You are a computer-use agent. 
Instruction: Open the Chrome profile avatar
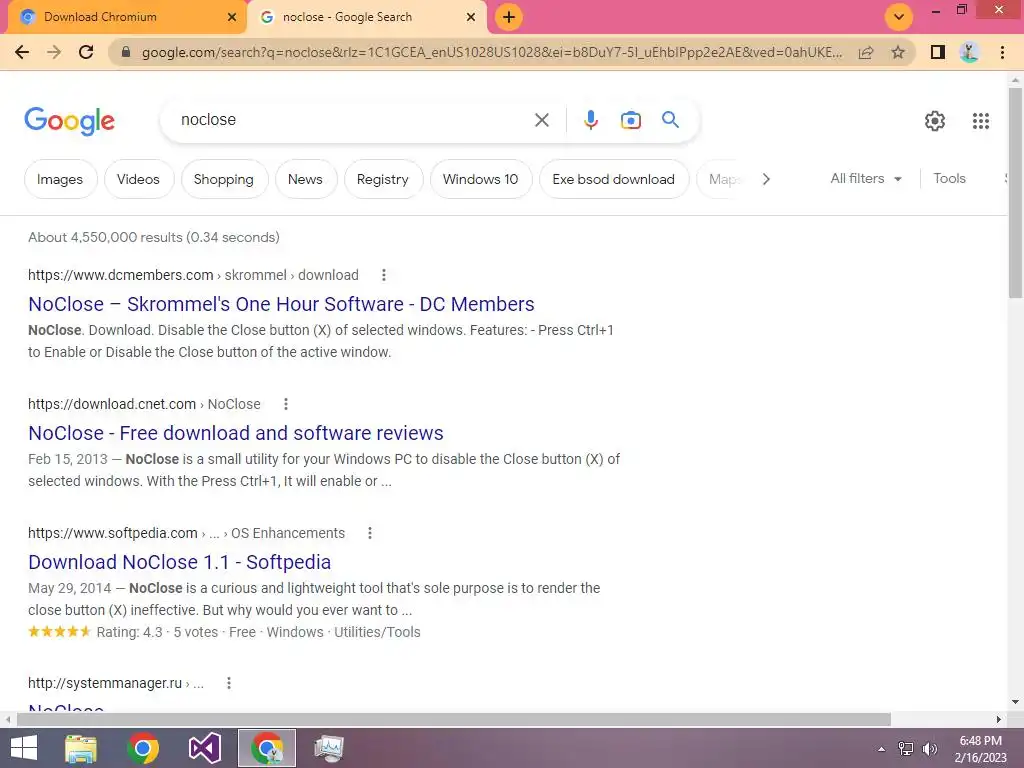point(969,52)
